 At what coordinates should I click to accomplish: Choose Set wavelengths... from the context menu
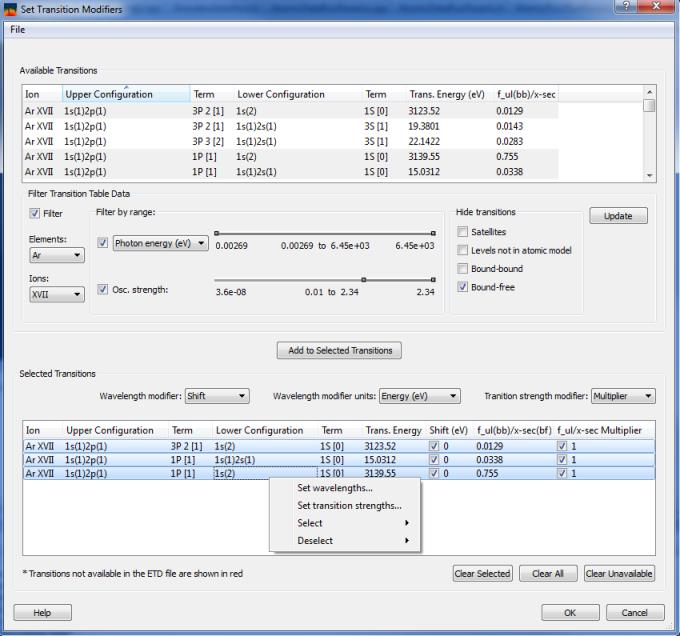(x=334, y=488)
